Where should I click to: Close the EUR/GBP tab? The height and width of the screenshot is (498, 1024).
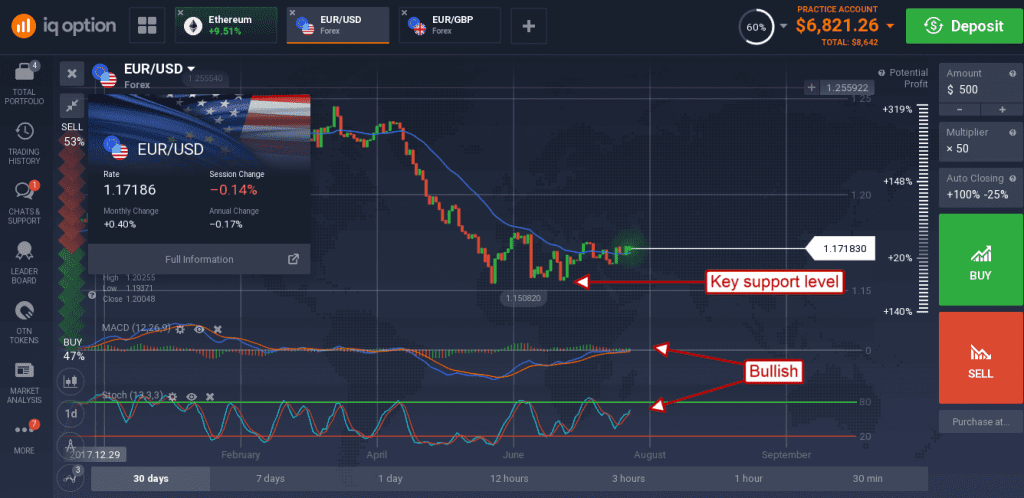[x=404, y=13]
